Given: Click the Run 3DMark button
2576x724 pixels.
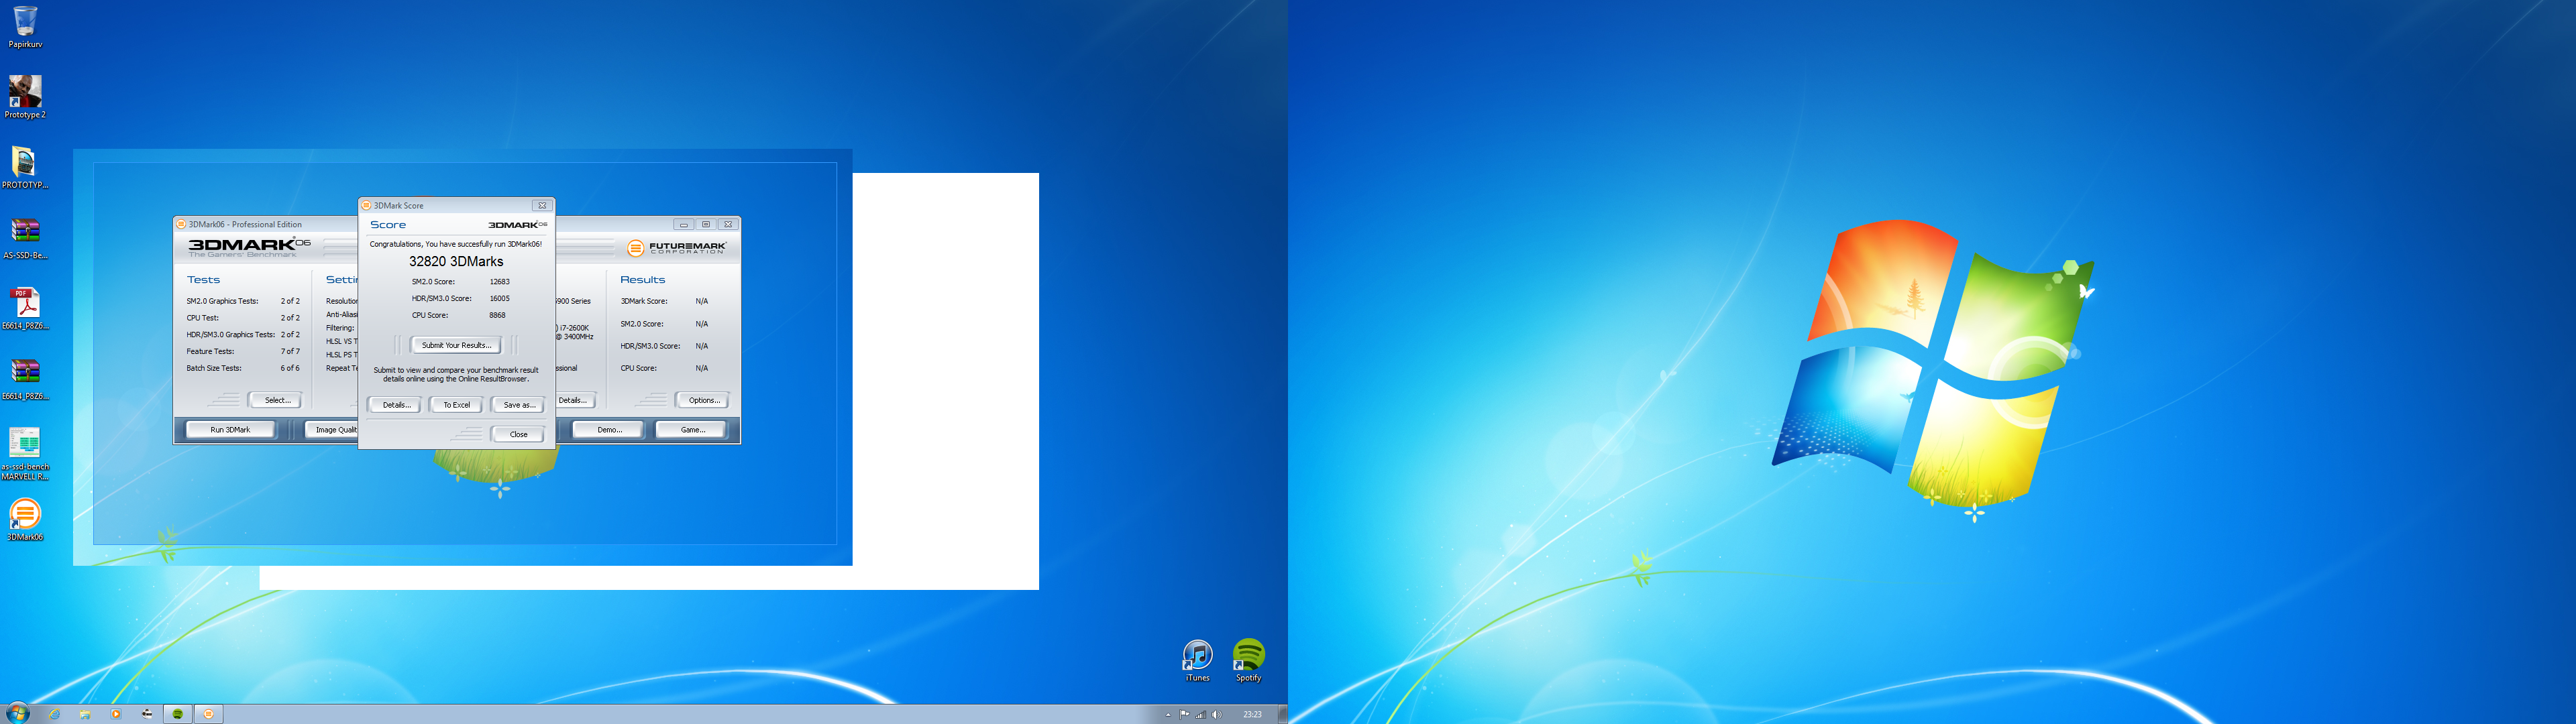Looking at the screenshot, I should pyautogui.click(x=230, y=429).
